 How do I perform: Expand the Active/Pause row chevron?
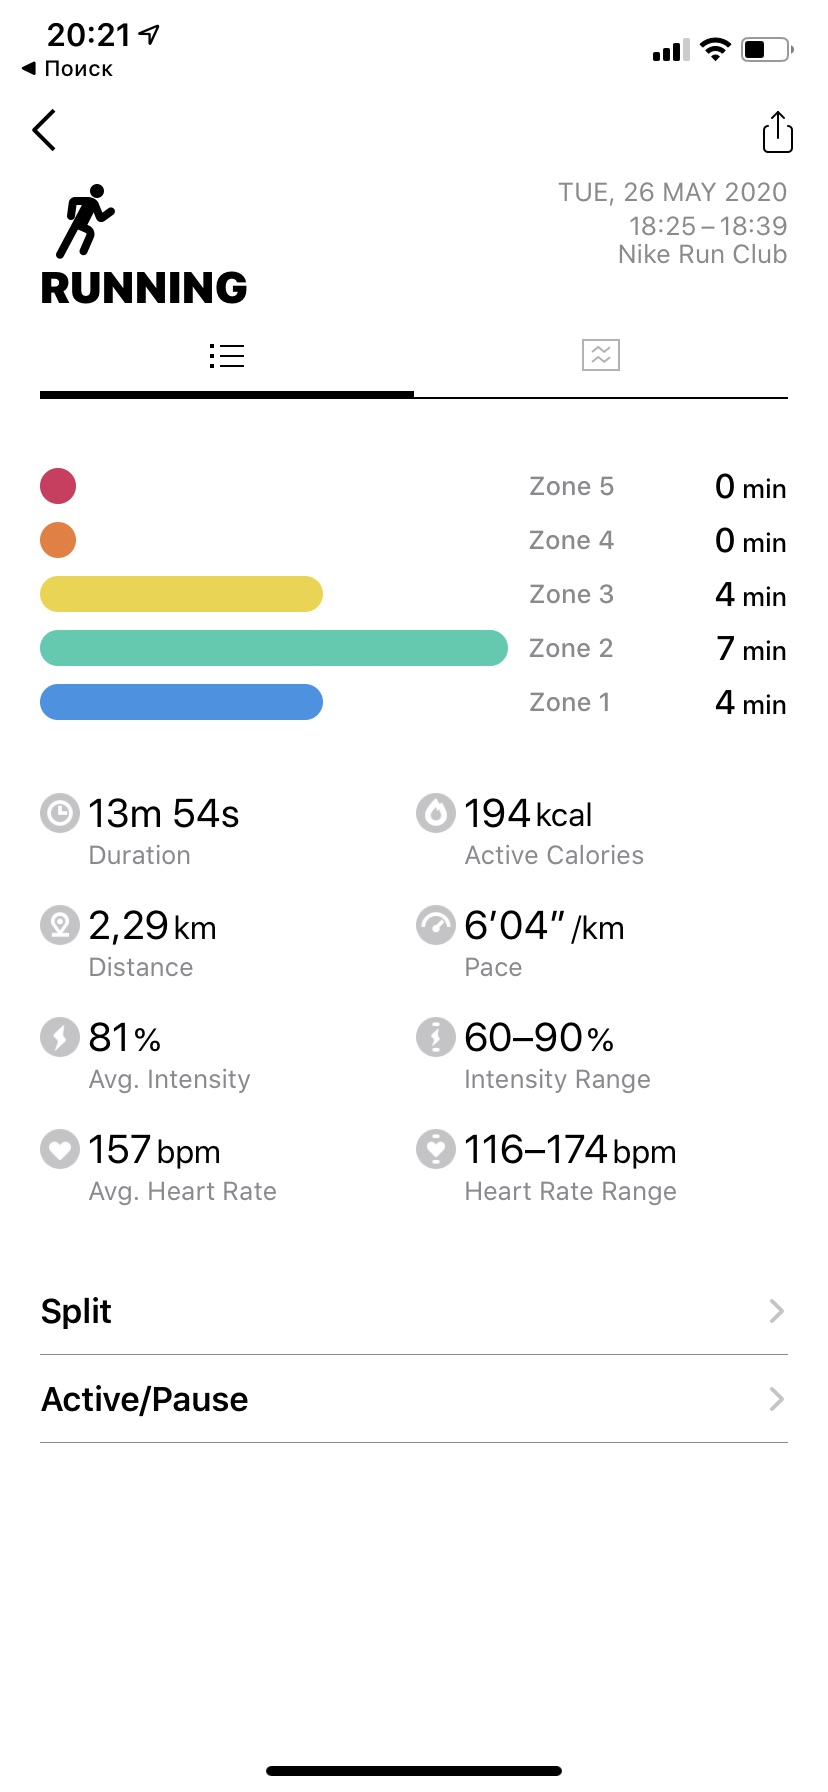(776, 1399)
